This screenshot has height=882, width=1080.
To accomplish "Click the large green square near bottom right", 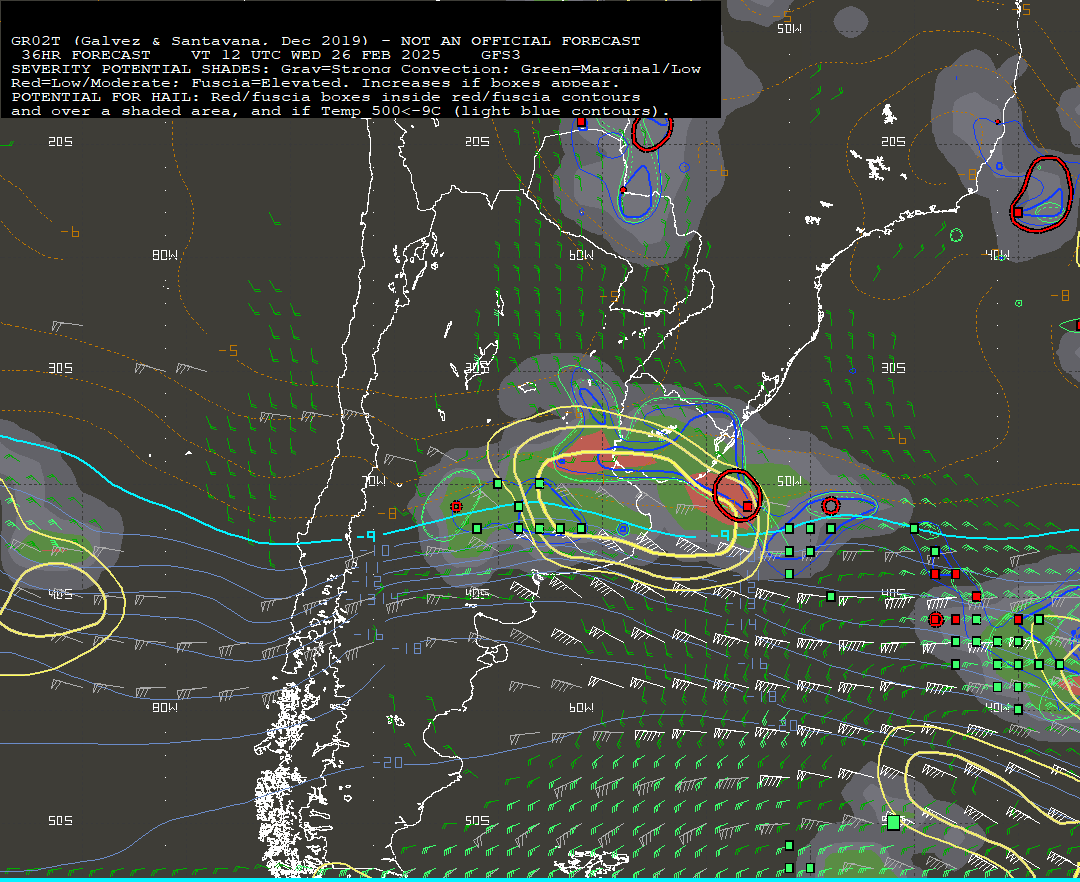I will (x=893, y=822).
